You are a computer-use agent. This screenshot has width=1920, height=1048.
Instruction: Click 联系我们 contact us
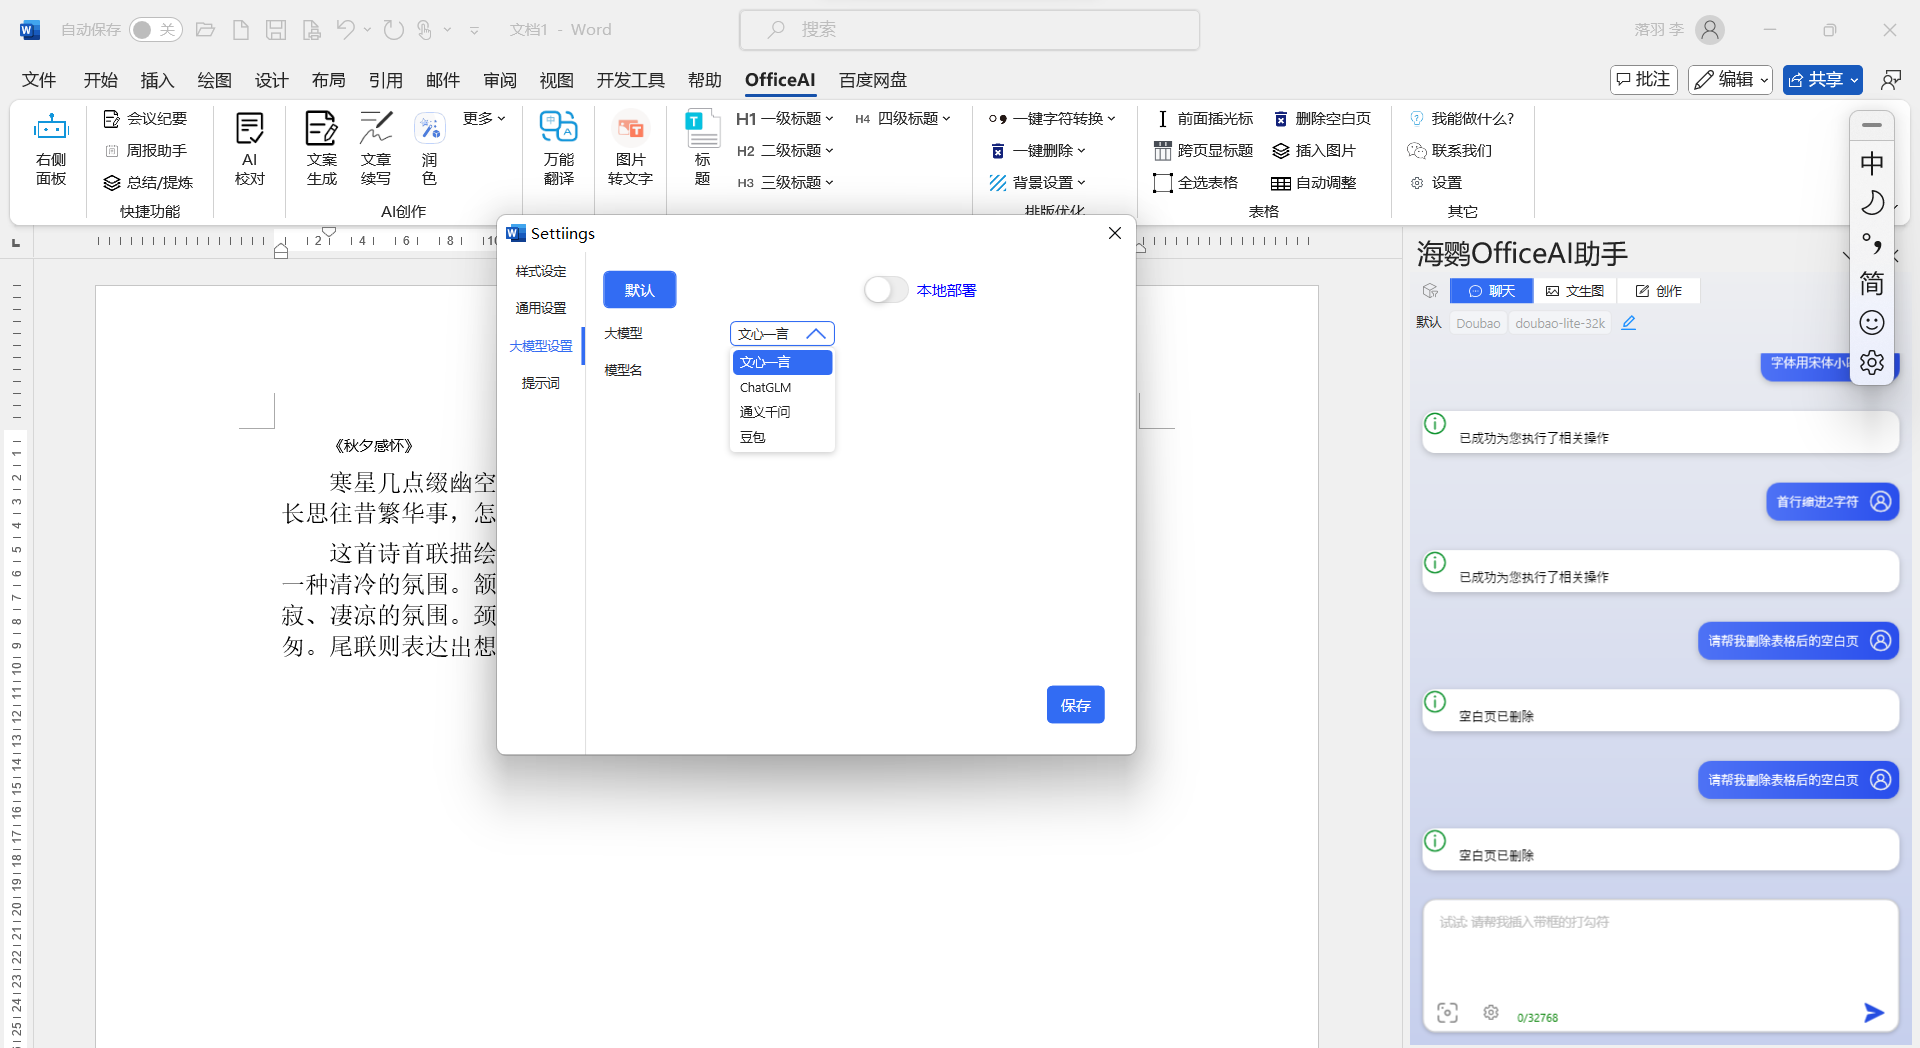click(1450, 151)
